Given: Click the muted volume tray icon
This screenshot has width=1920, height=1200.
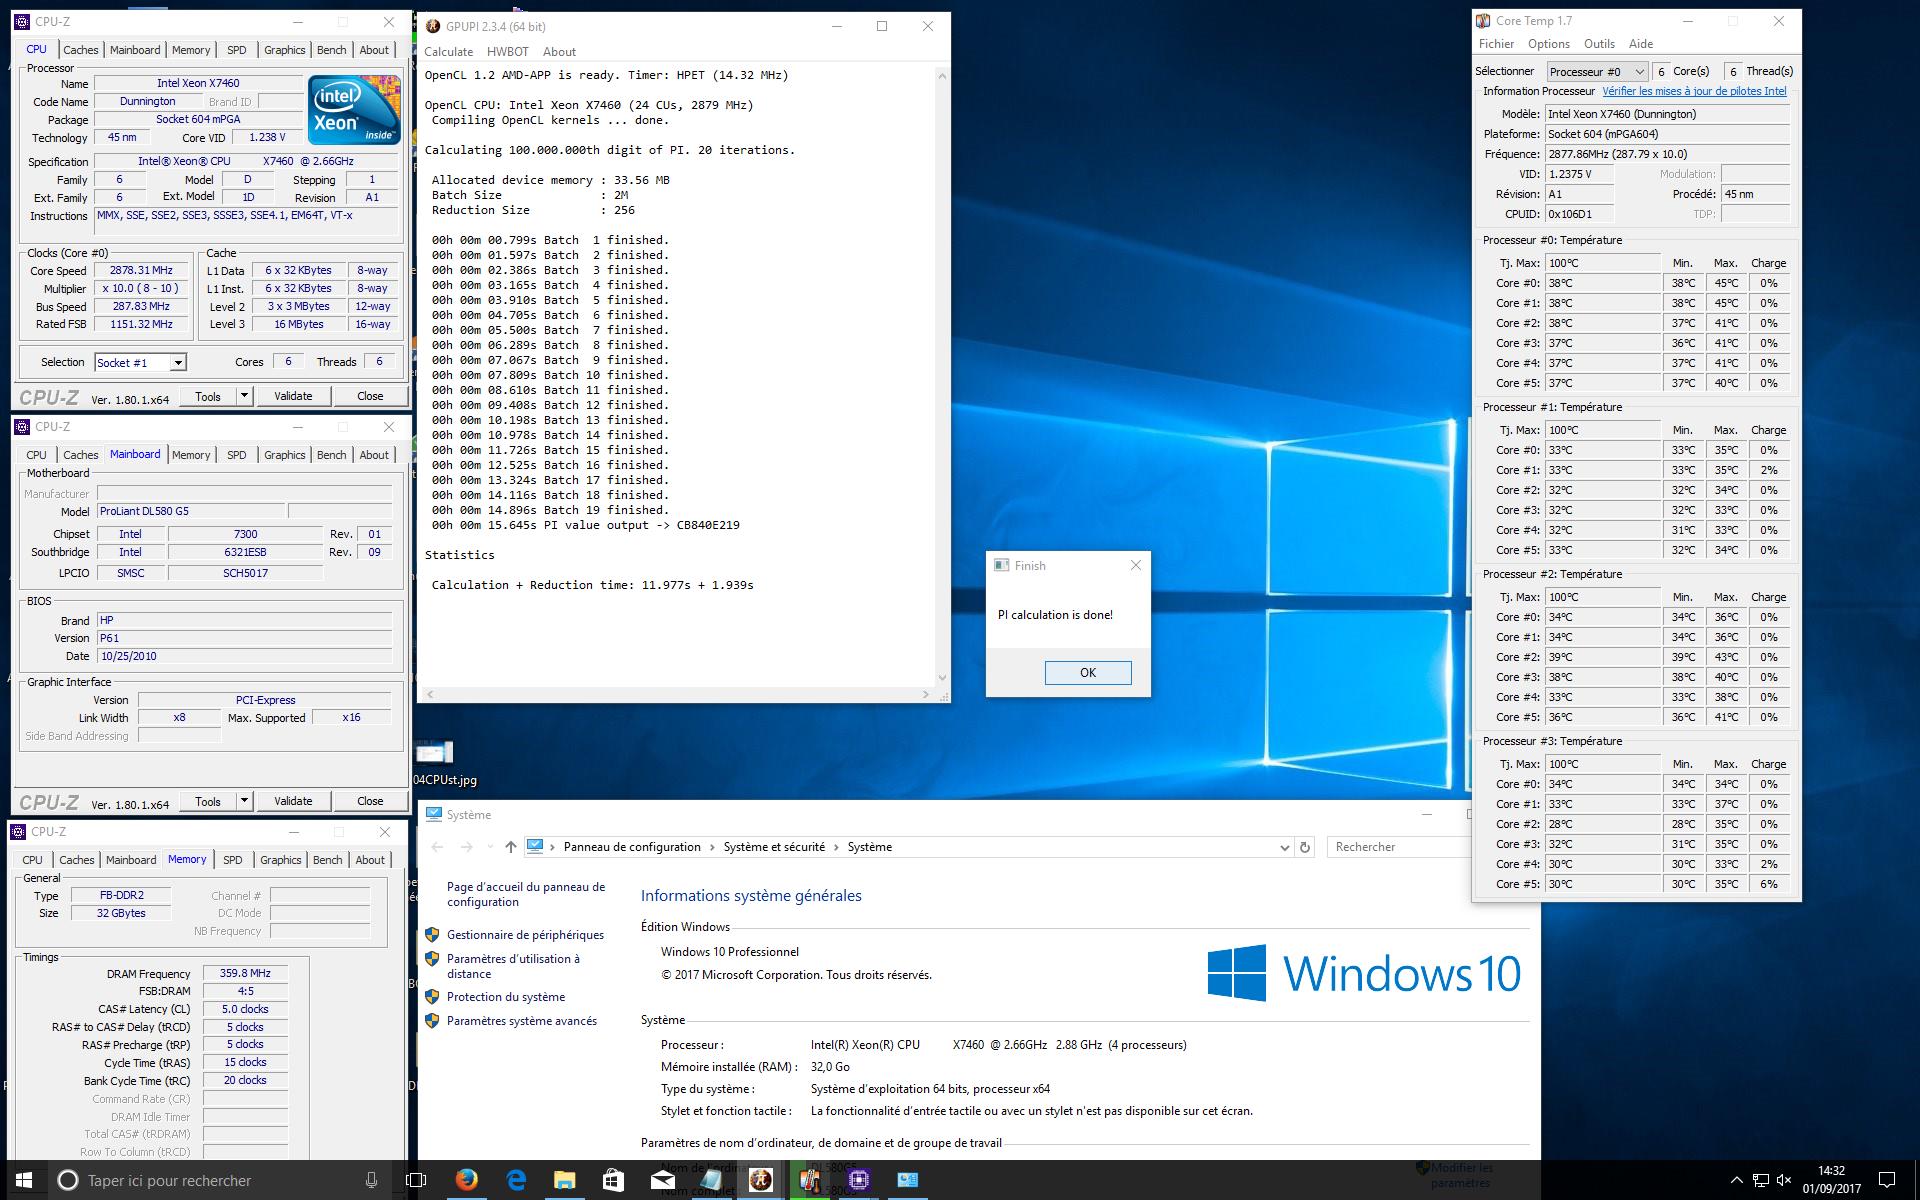Looking at the screenshot, I should pyautogui.click(x=1783, y=1181).
